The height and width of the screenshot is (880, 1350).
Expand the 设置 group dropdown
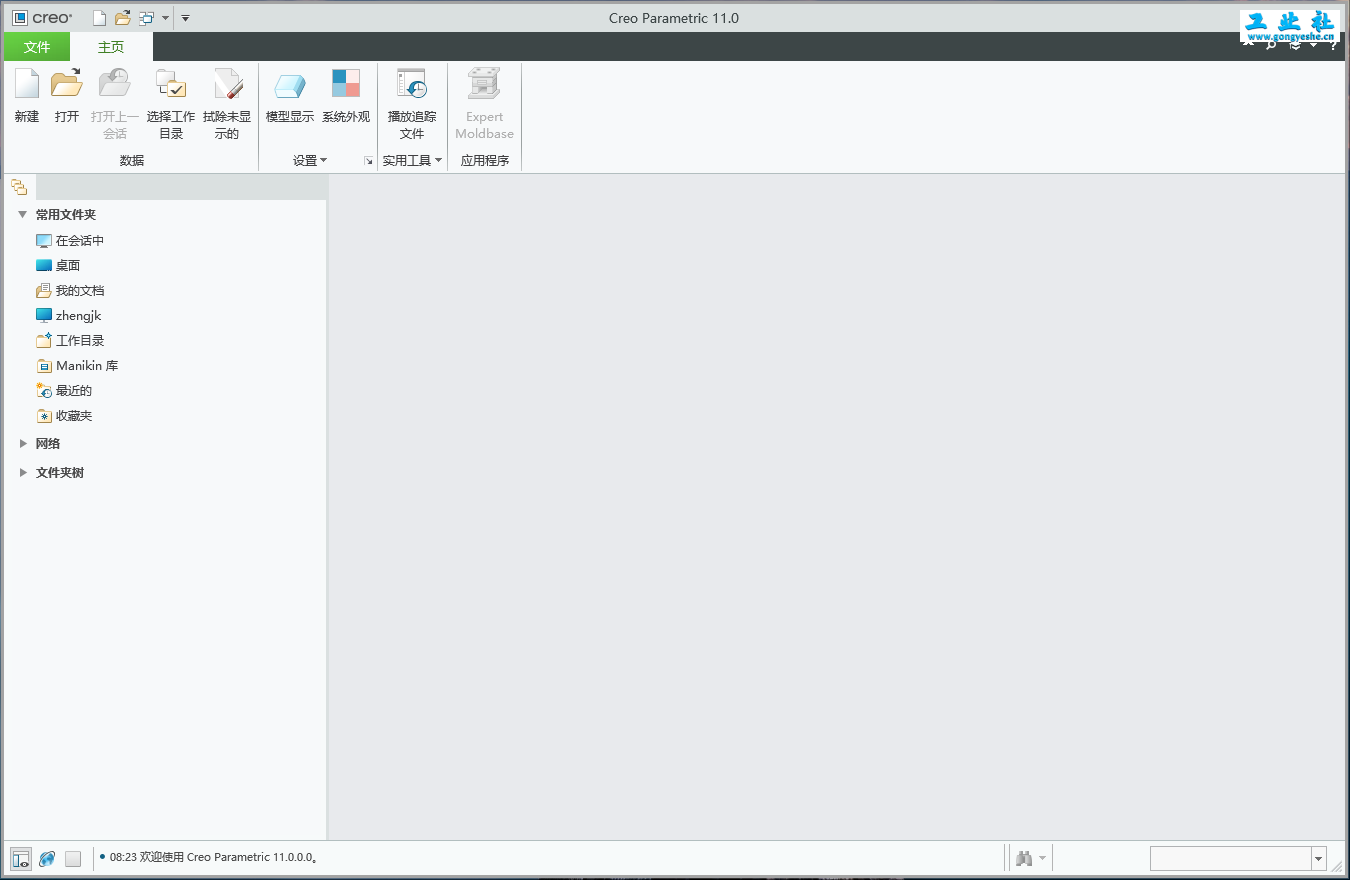tap(310, 160)
